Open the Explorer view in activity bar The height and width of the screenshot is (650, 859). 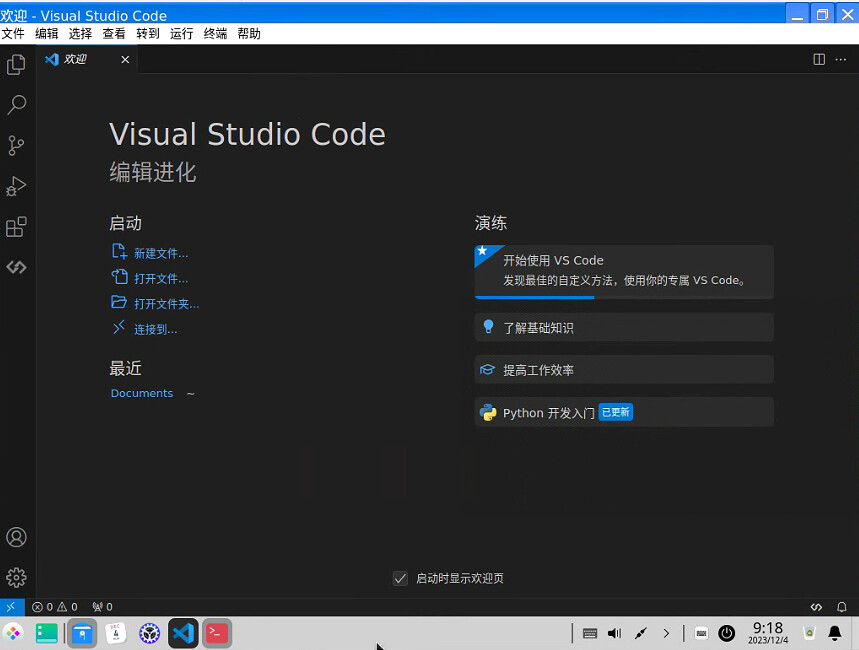point(16,65)
